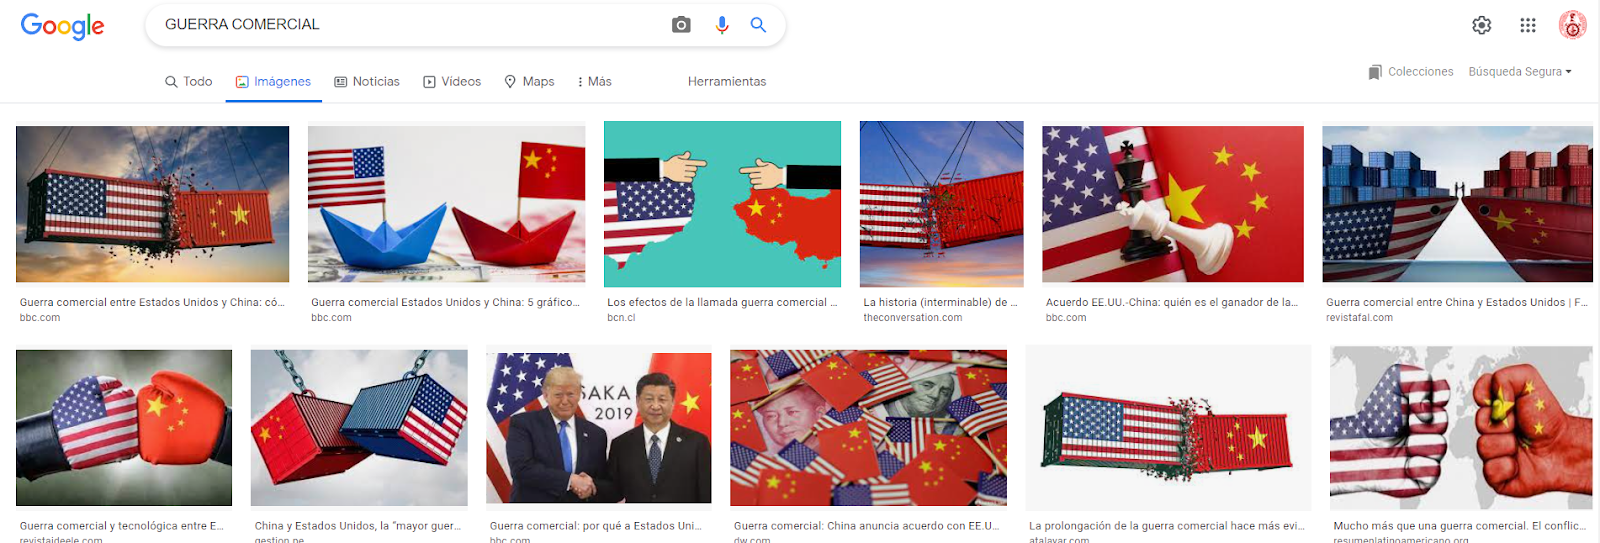
Task: Open search by image camera icon
Action: (681, 25)
